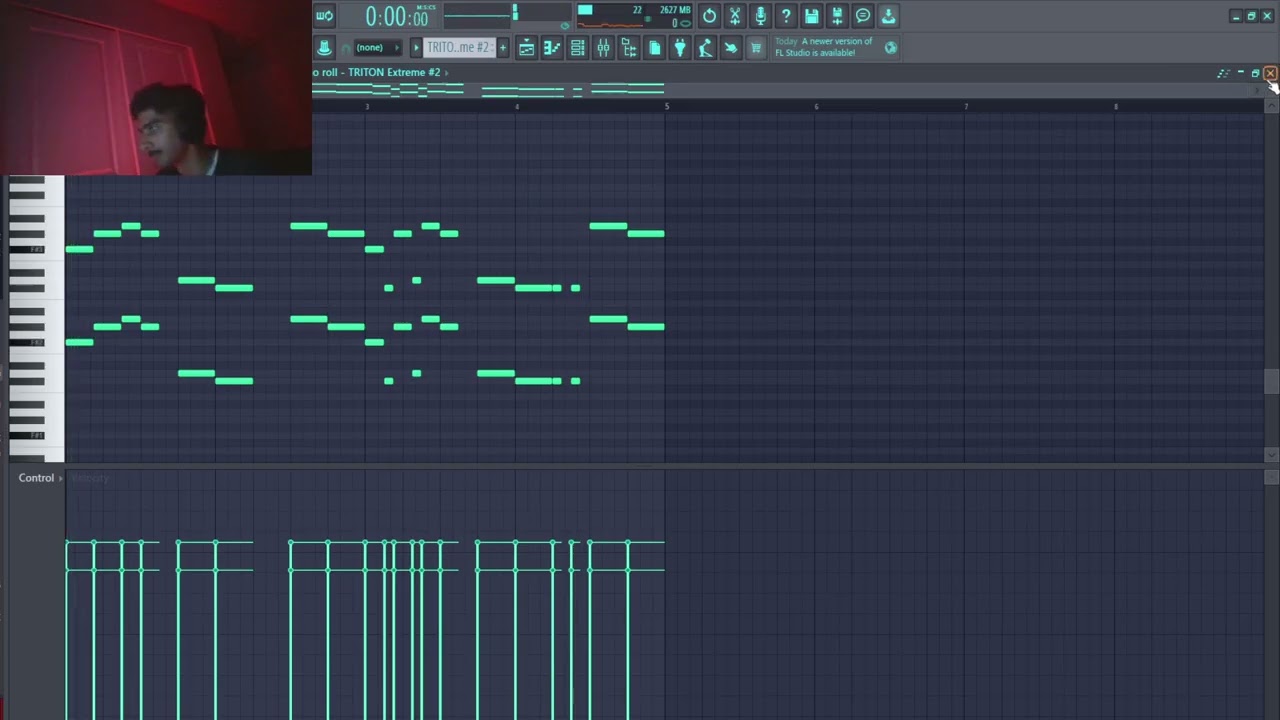Click the small arrow after TRITON Extreme #2

447,72
